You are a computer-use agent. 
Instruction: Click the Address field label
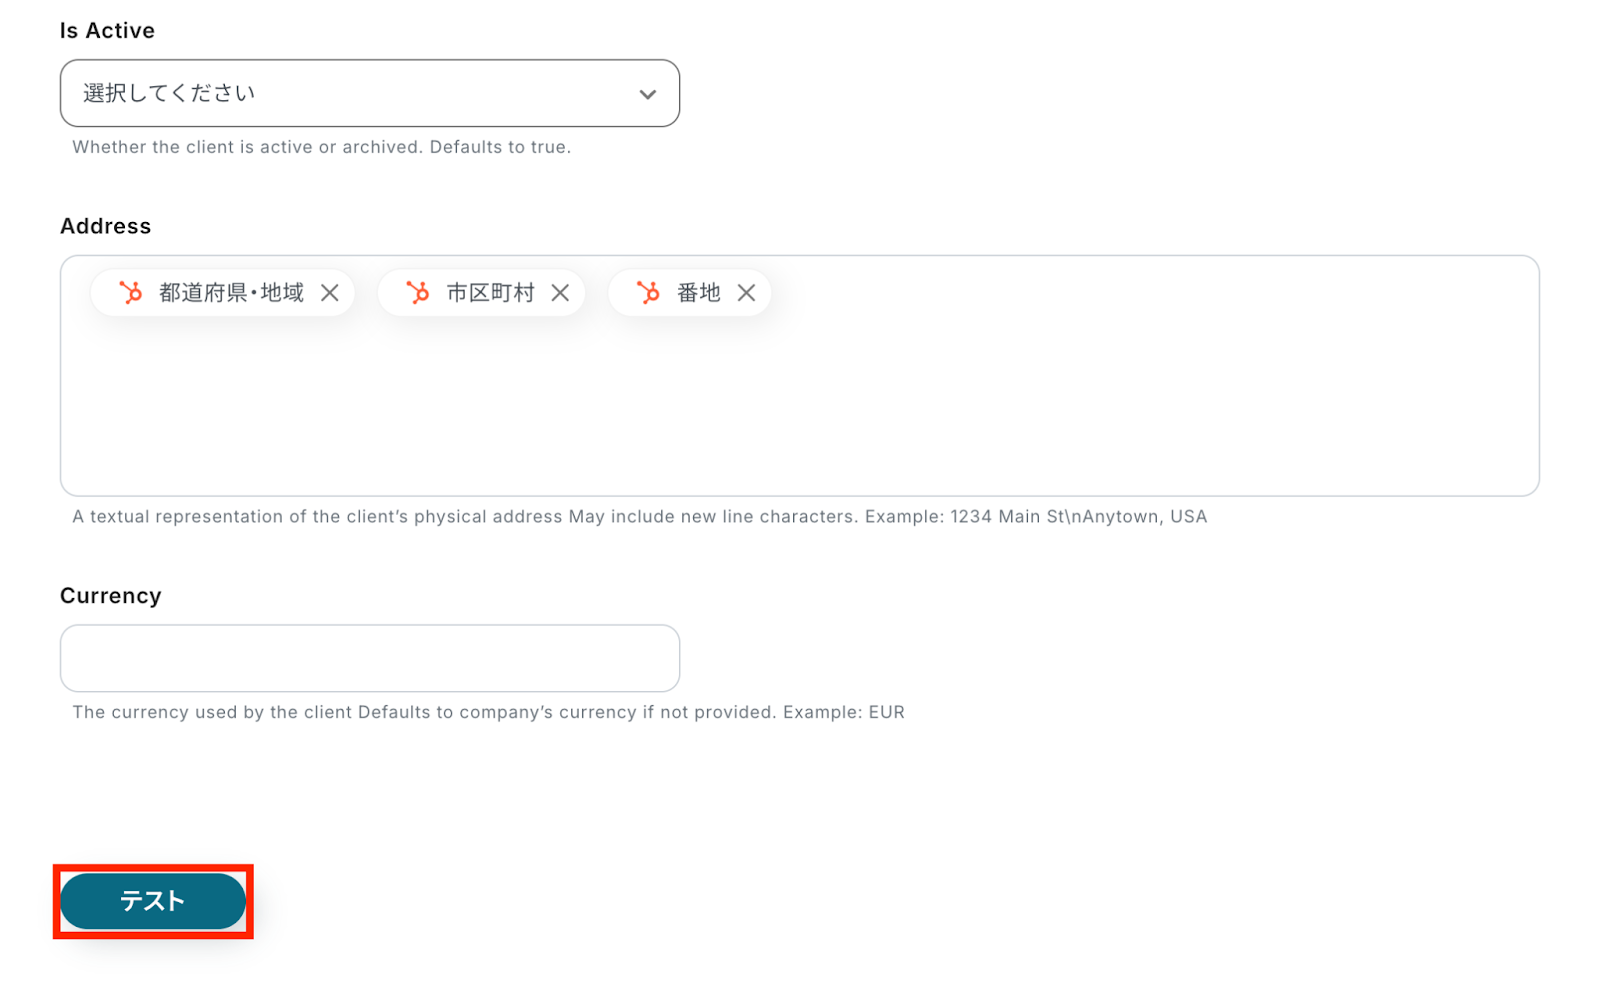[105, 226]
